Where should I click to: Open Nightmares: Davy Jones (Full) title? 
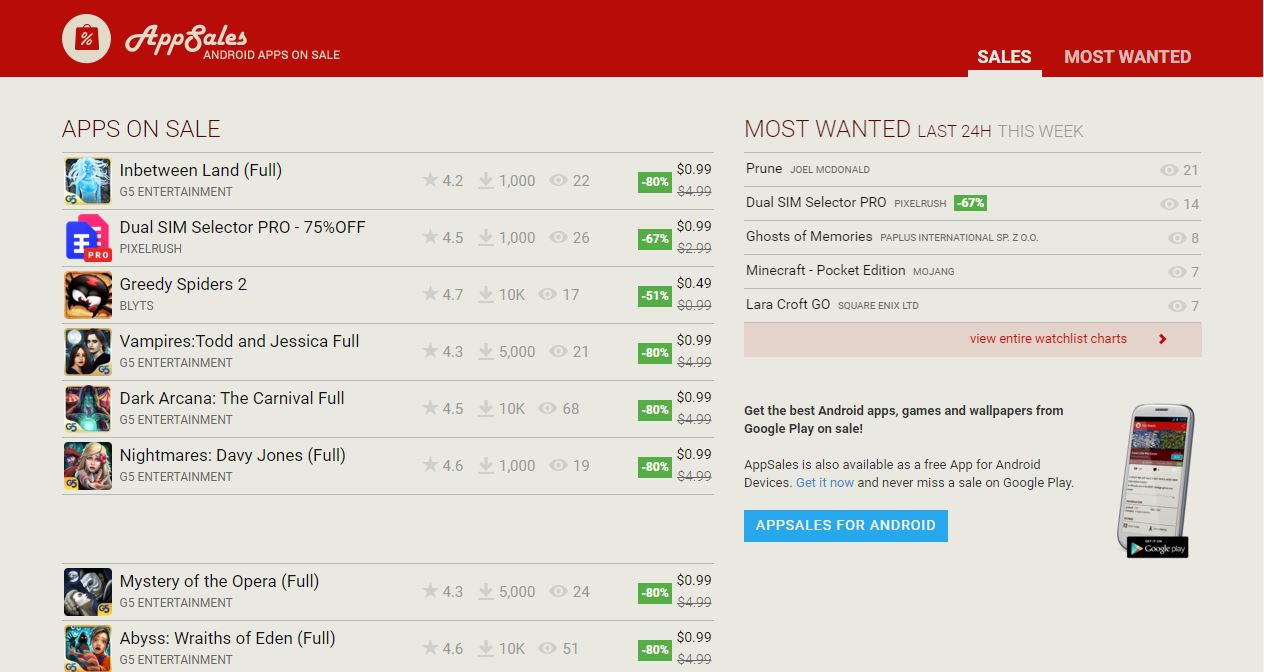(233, 455)
